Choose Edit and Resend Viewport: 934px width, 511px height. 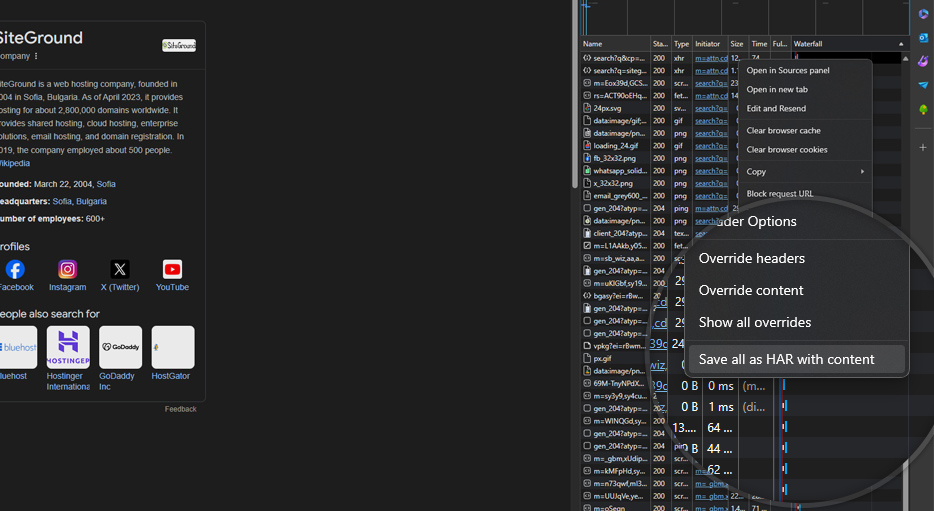(x=776, y=108)
